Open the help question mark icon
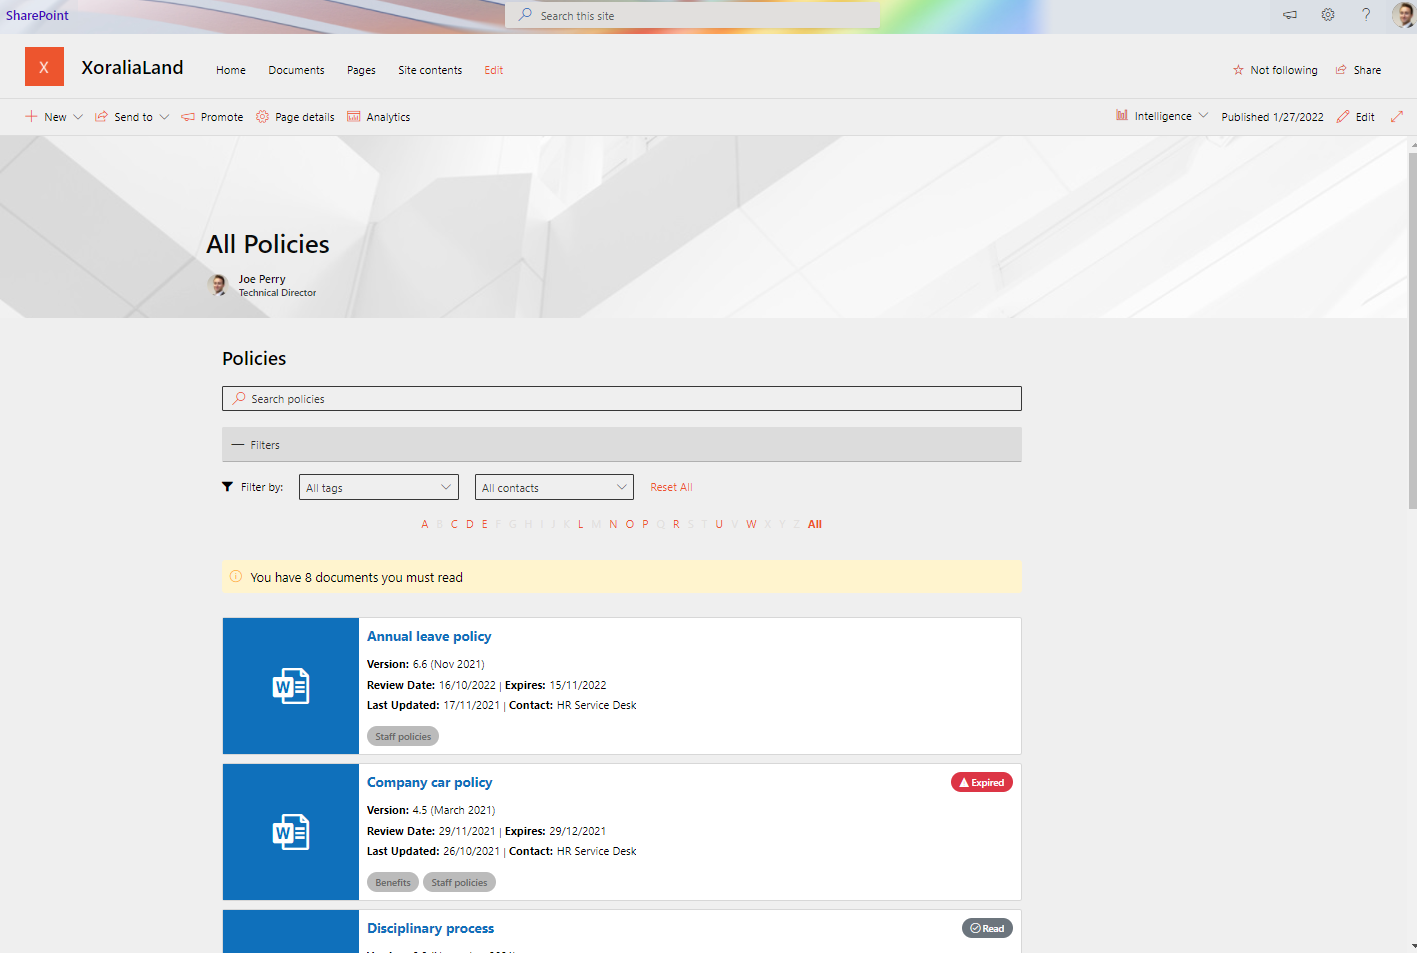 (x=1366, y=15)
